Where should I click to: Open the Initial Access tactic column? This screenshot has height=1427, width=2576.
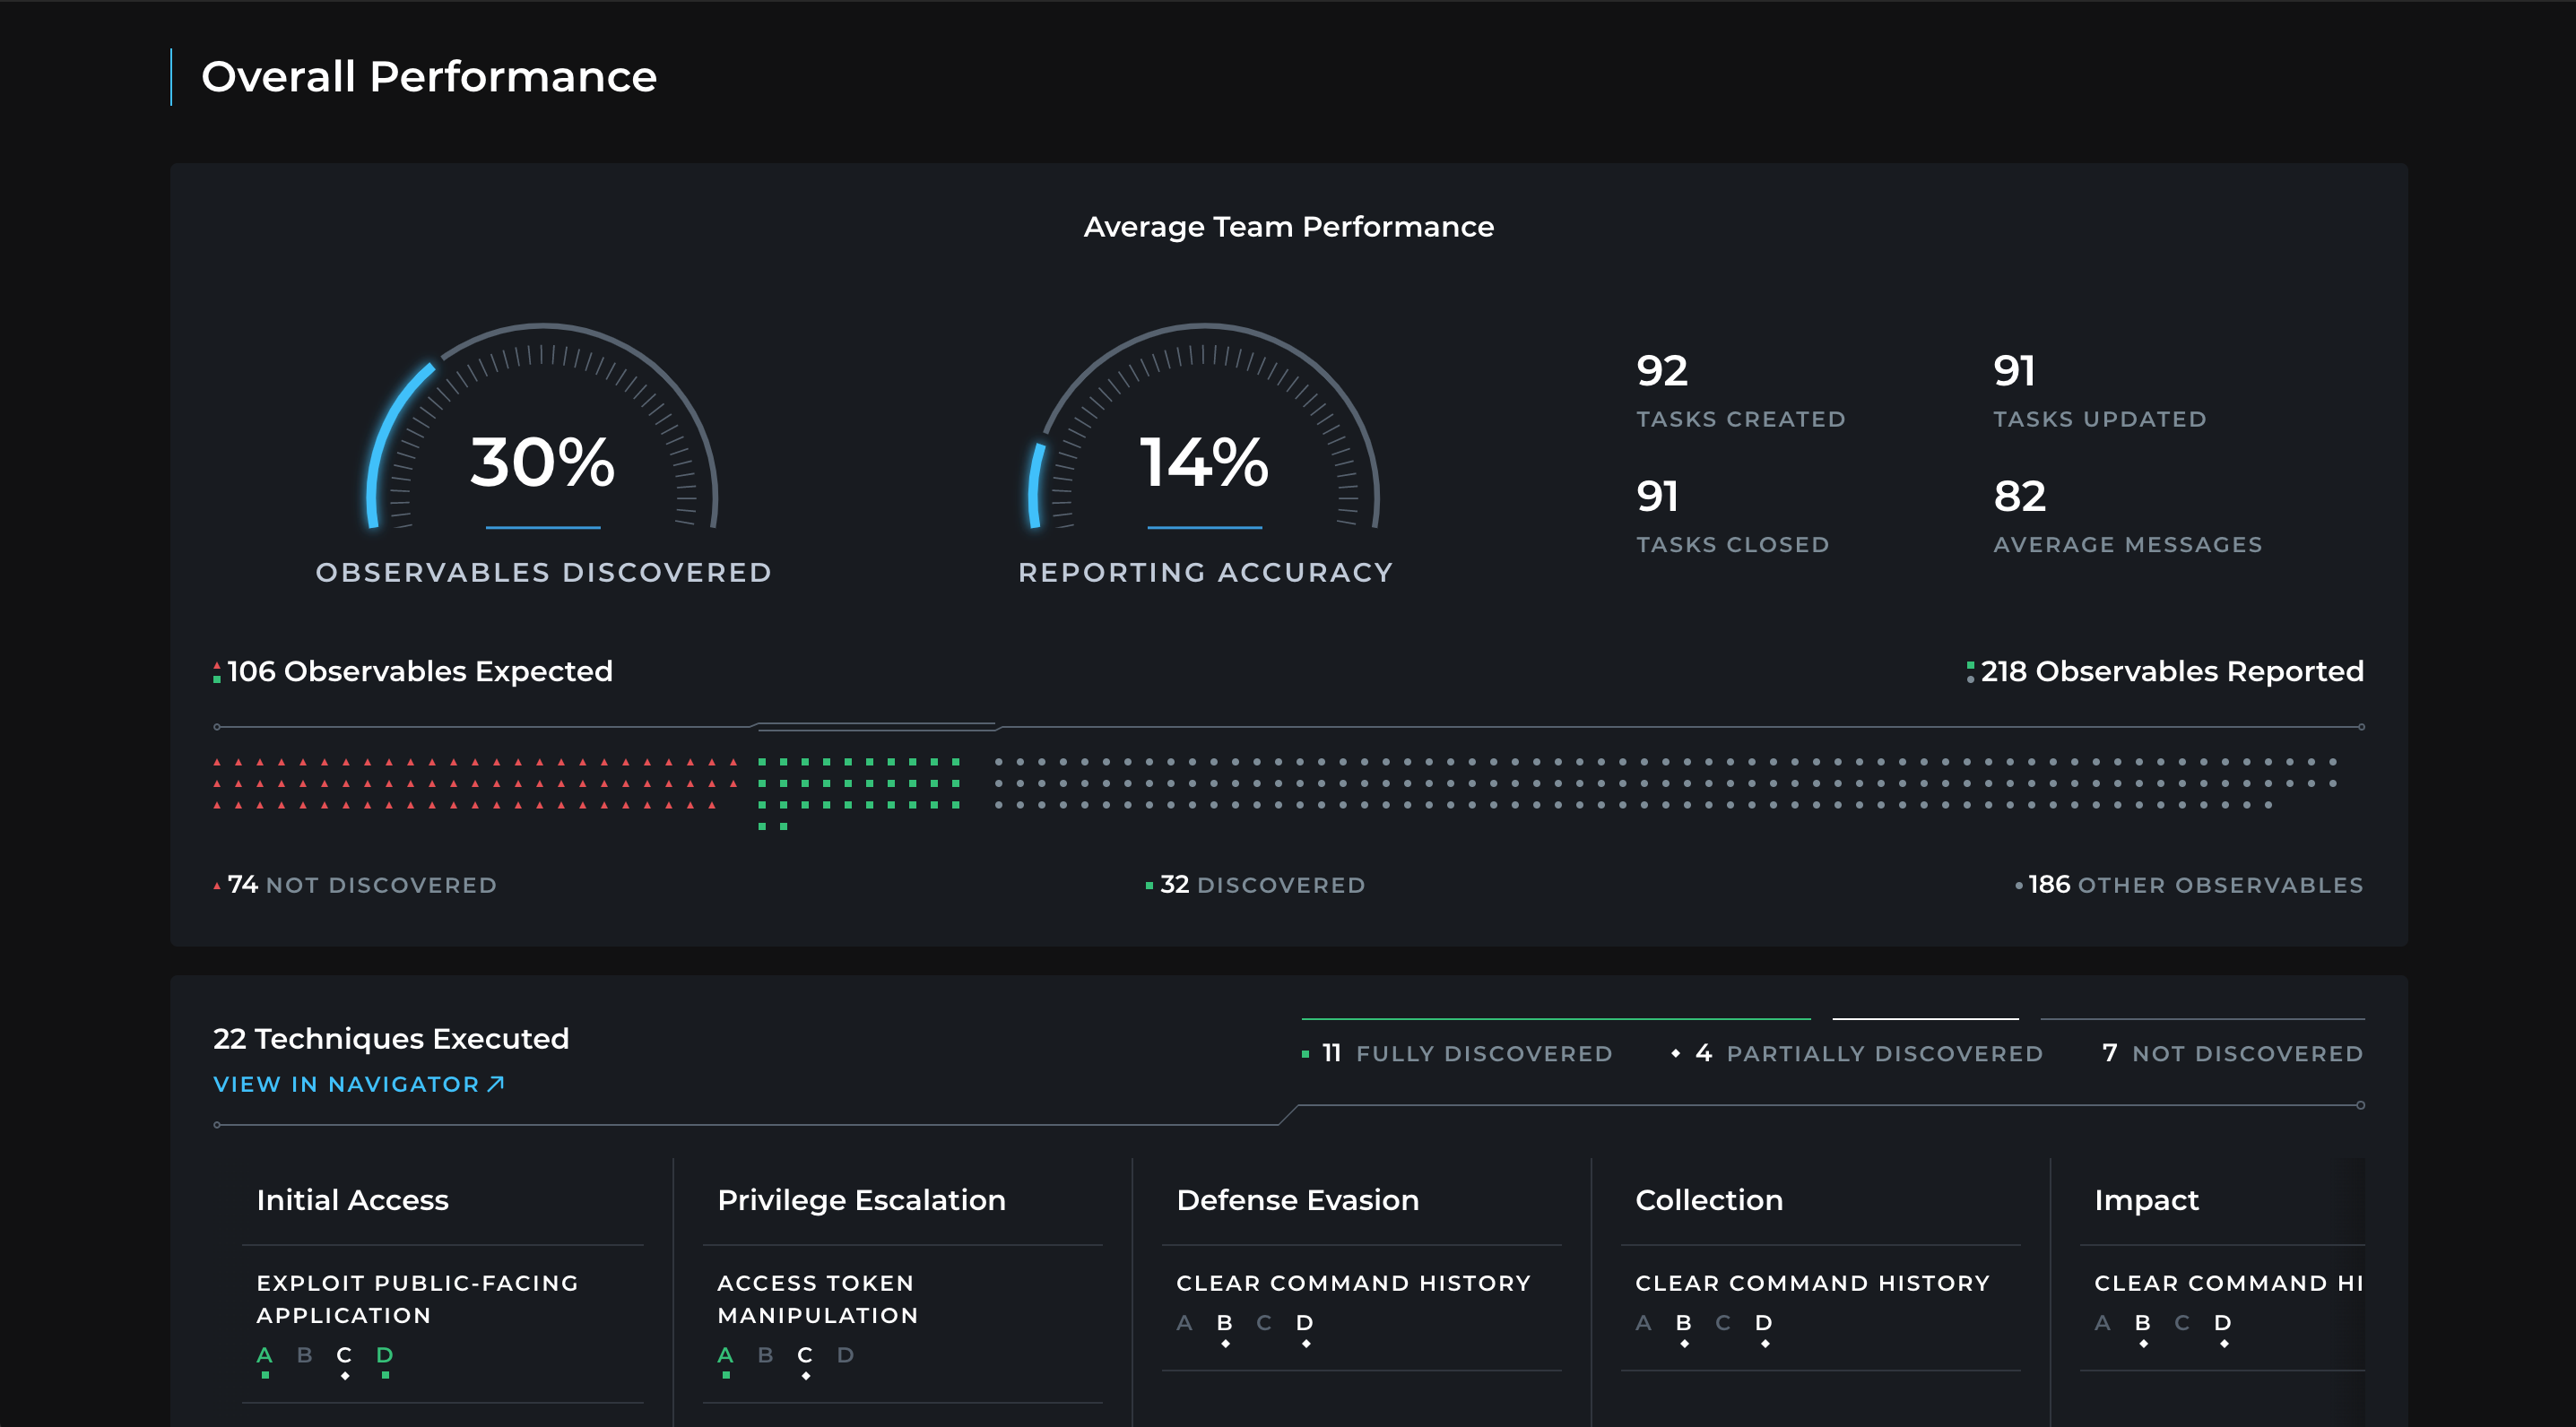pyautogui.click(x=352, y=1200)
